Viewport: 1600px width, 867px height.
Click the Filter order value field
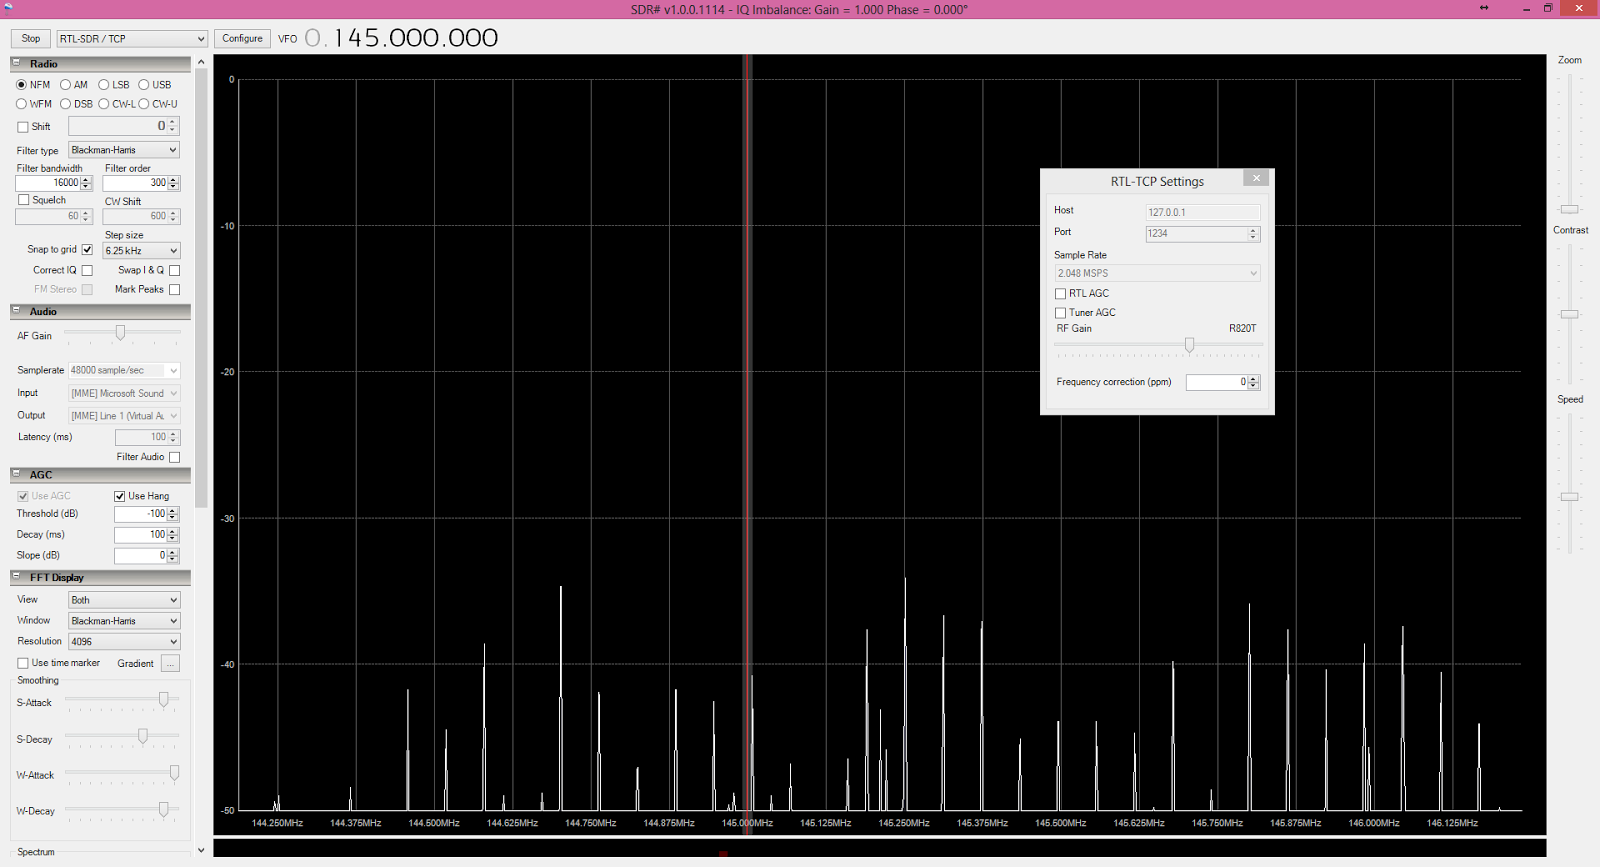click(x=136, y=183)
